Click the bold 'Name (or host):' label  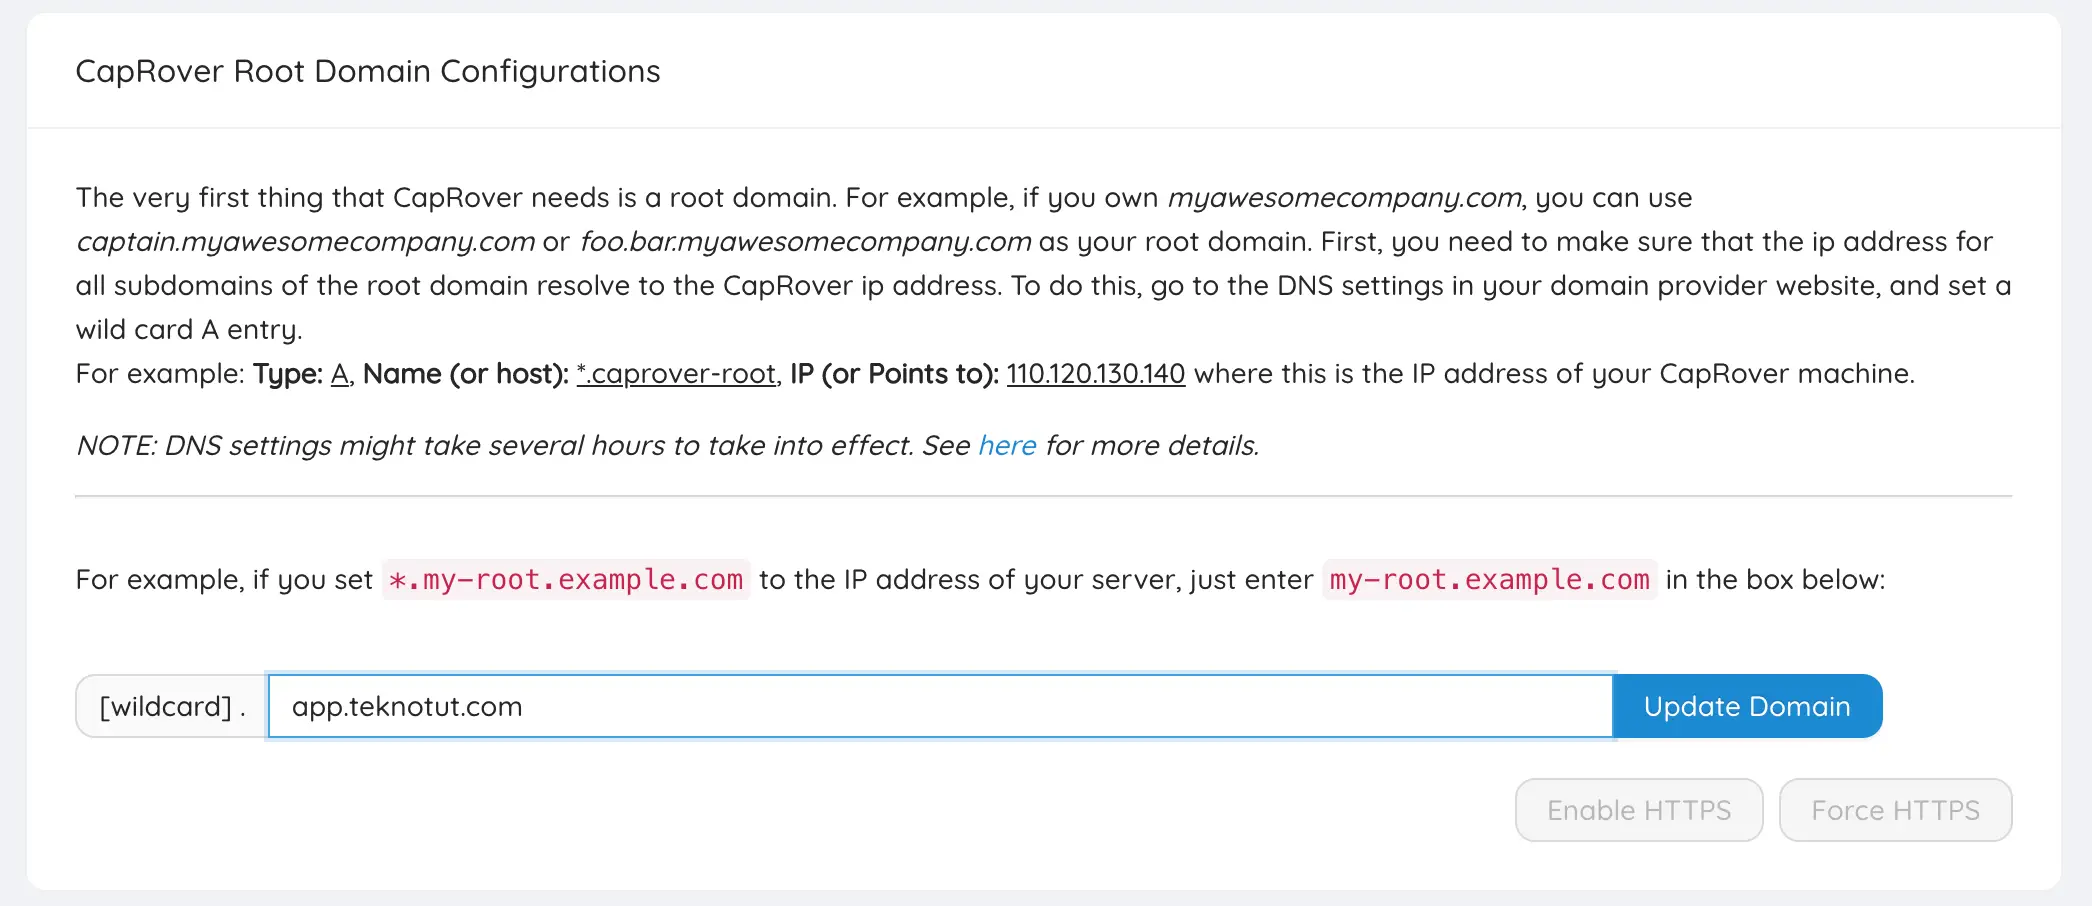[x=465, y=374]
